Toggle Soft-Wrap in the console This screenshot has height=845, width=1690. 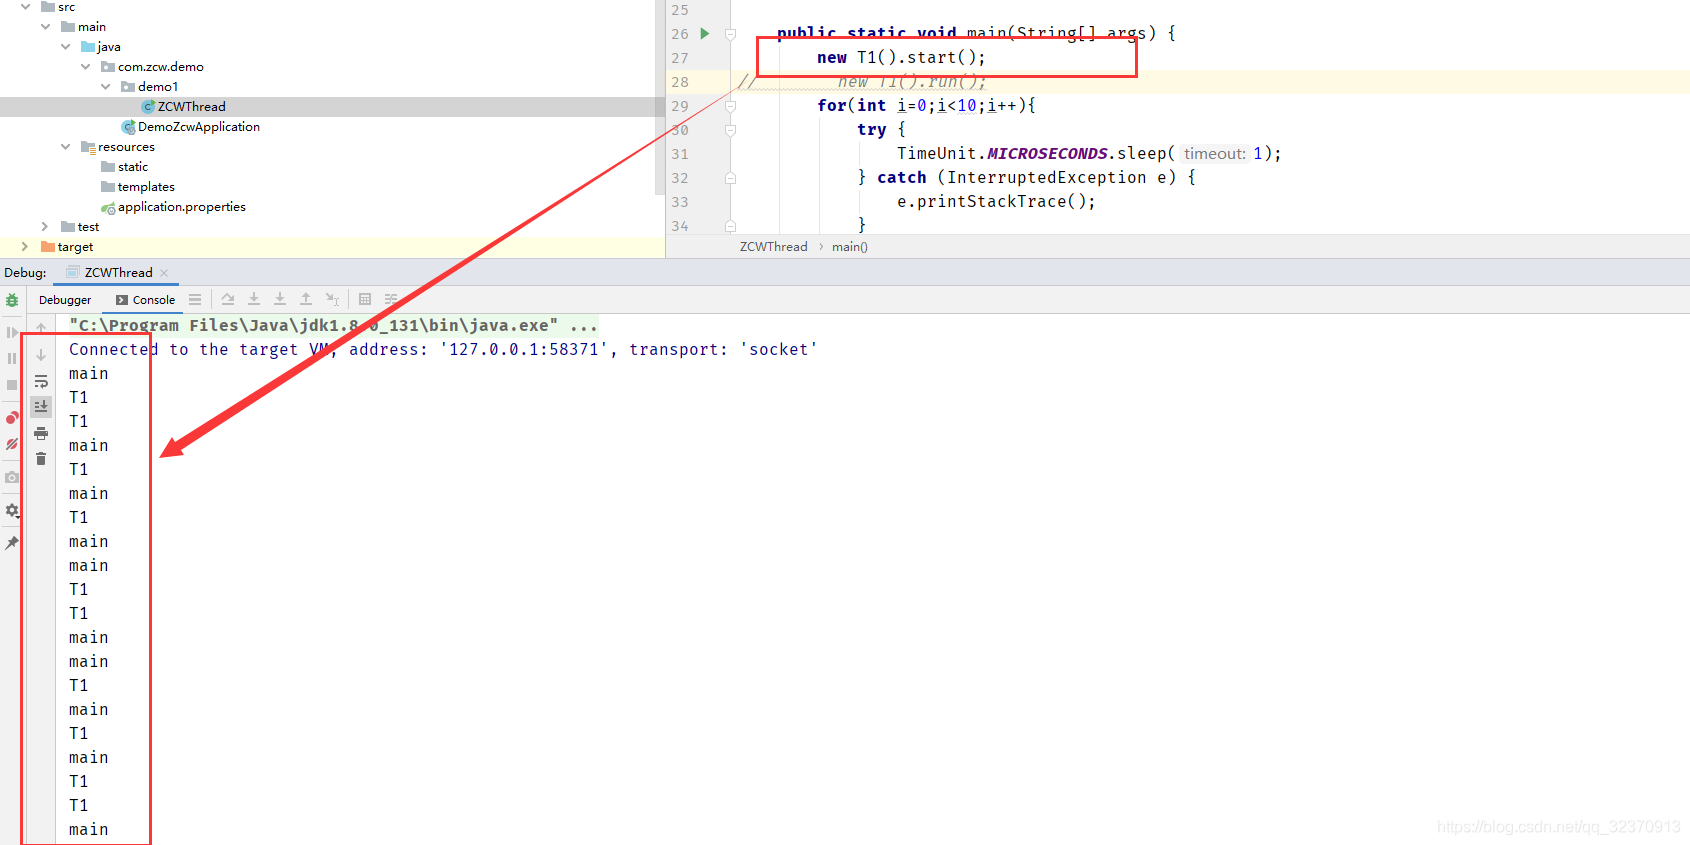(x=41, y=381)
